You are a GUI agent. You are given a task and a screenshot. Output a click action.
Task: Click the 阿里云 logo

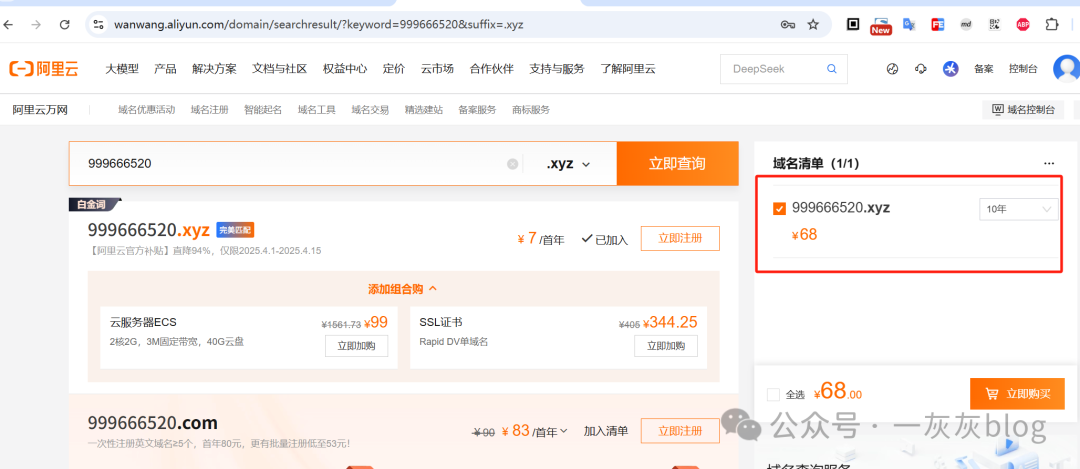pyautogui.click(x=44, y=69)
